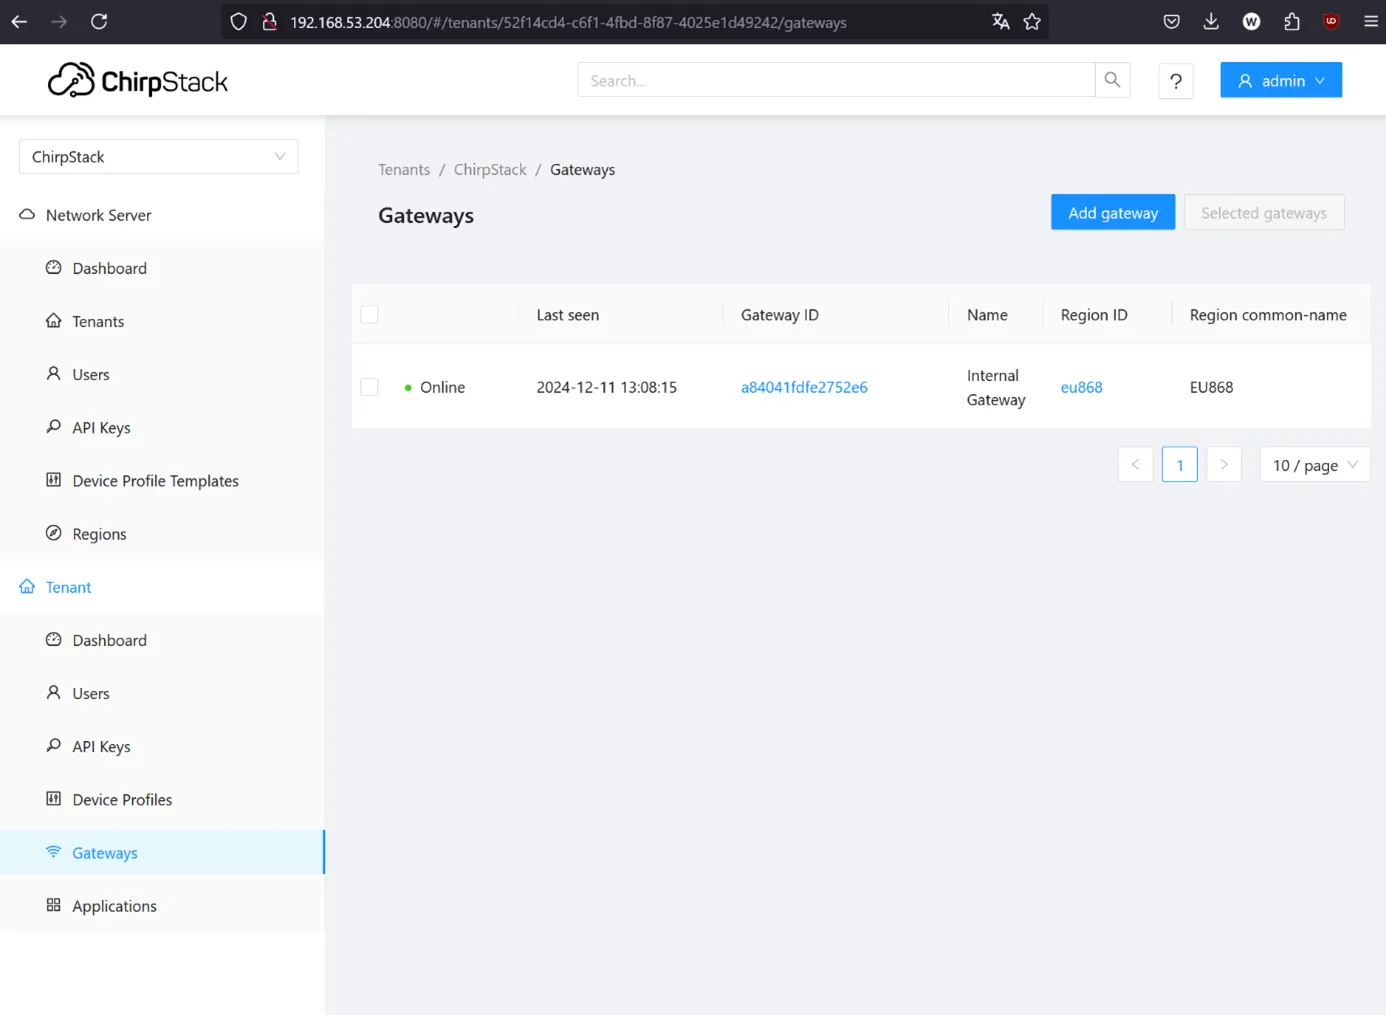Image resolution: width=1386 pixels, height=1015 pixels.
Task: Click the Add gateway button
Action: [x=1112, y=213]
